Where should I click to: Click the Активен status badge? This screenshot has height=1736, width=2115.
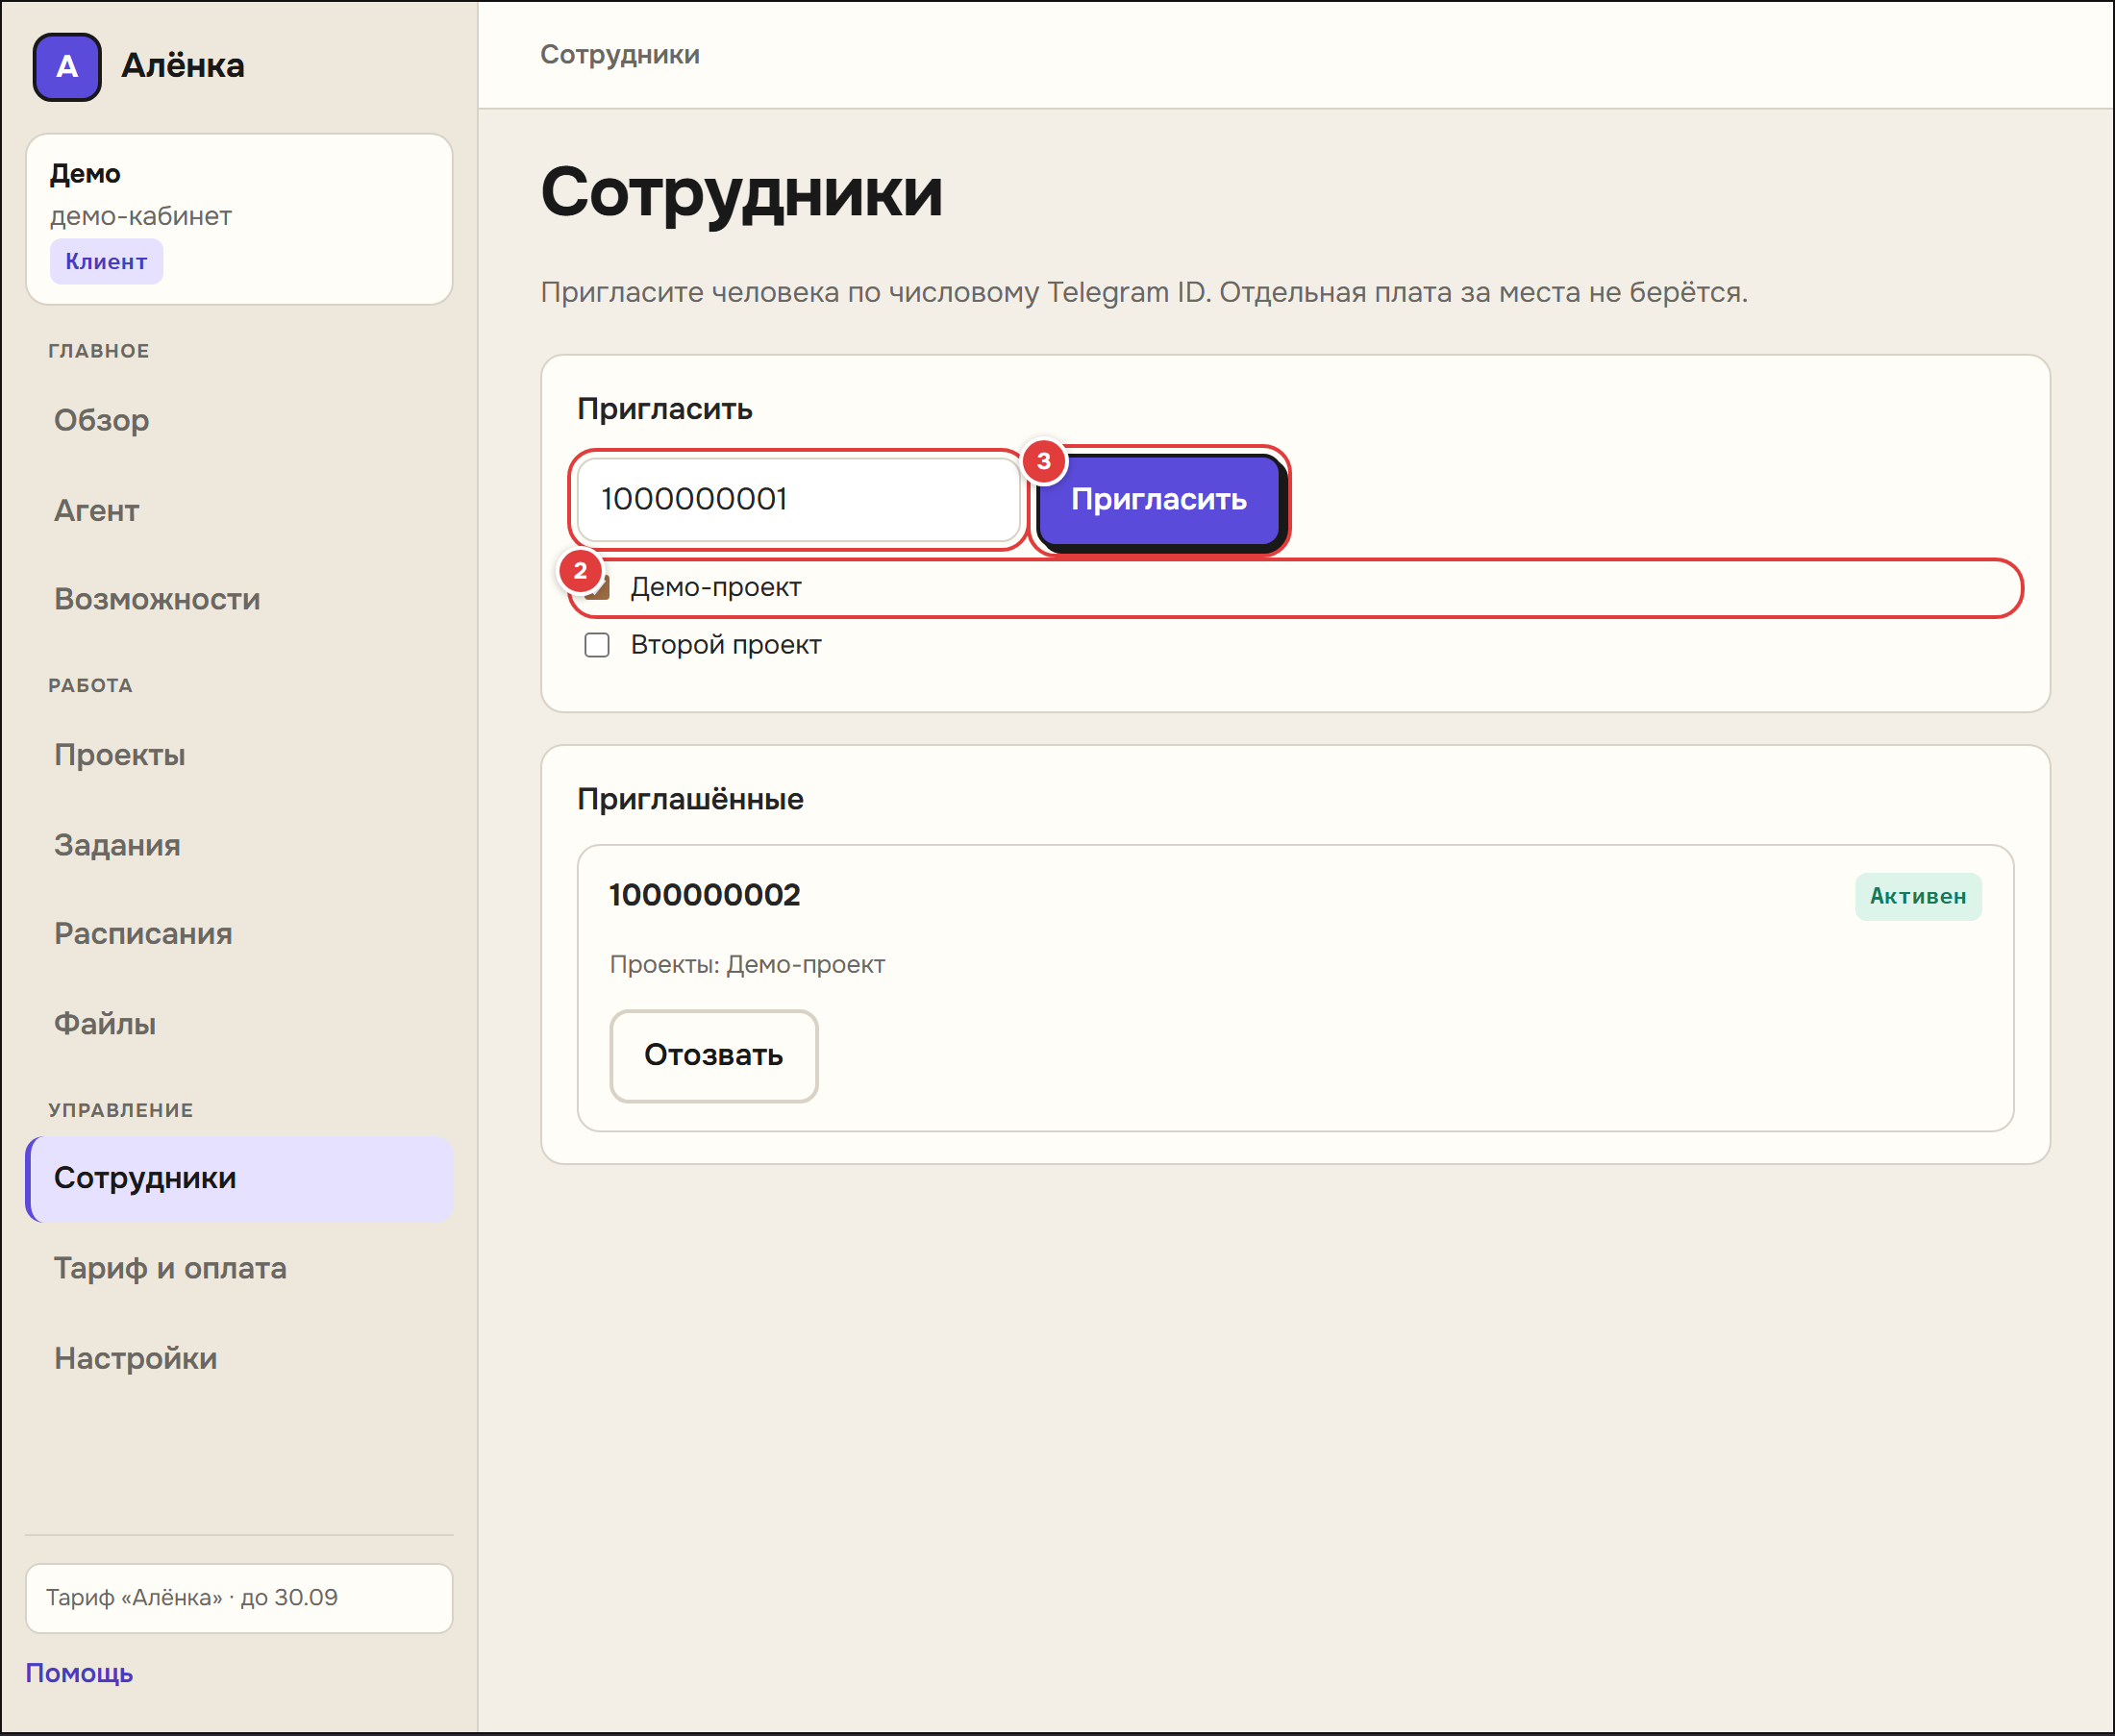click(x=1918, y=896)
